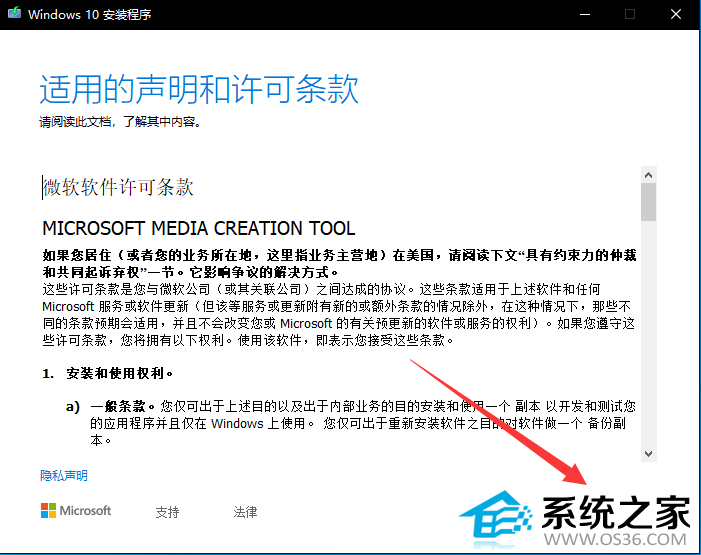This screenshot has width=701, height=555.
Task: Close the Windows 10 setup window
Action: [676, 14]
